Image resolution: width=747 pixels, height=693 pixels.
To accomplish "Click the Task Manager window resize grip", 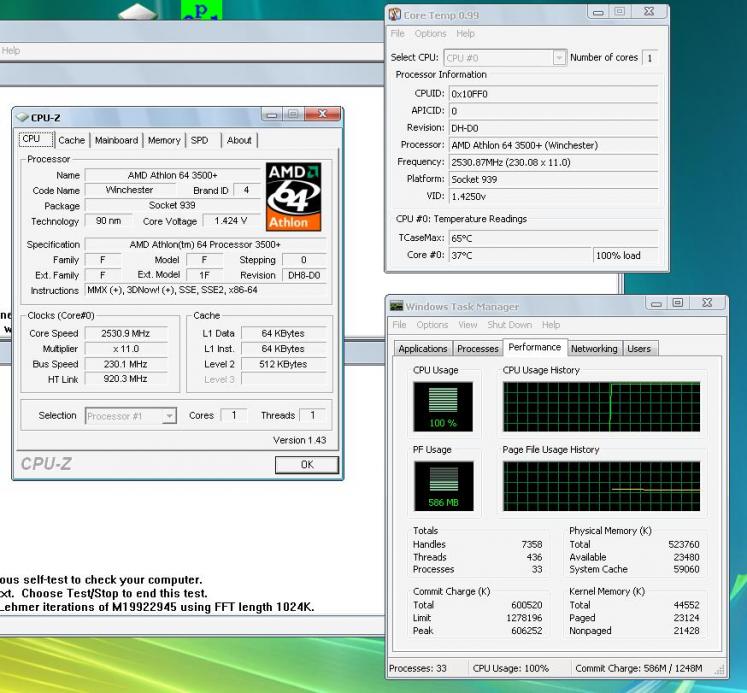I will click(x=719, y=671).
